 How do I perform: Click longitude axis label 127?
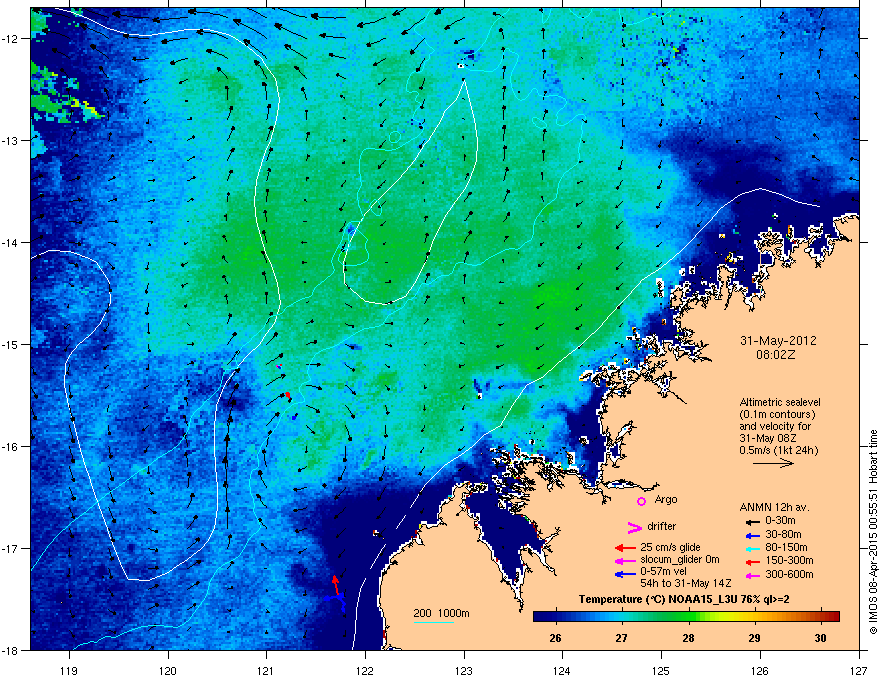click(859, 670)
